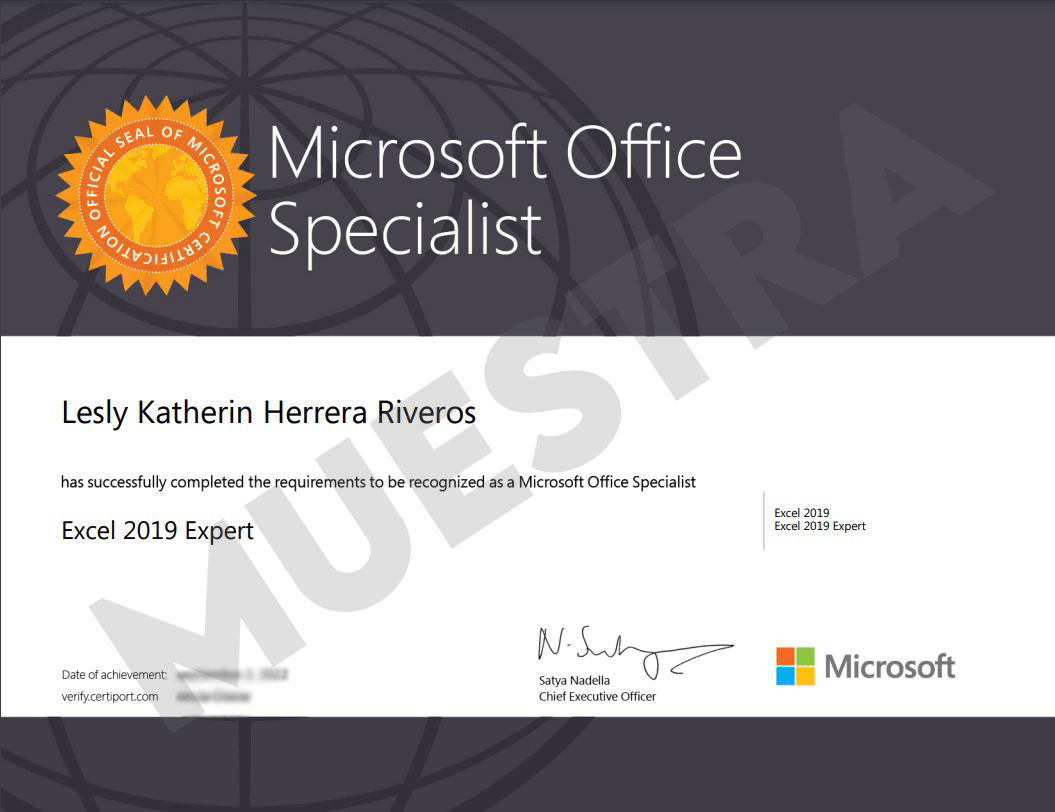
Task: Click the Microsoft four-color logo squares
Action: point(795,666)
